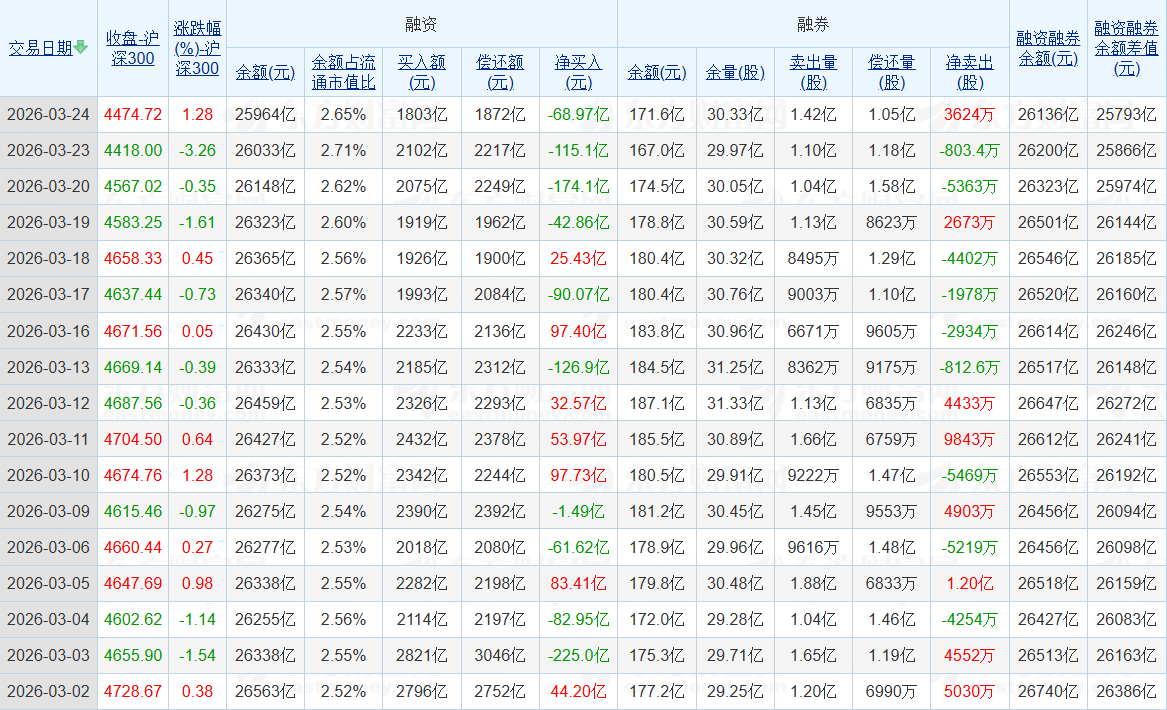Viewport: 1167px width, 710px height.
Task: Click net sell value 3624万
Action: (969, 115)
